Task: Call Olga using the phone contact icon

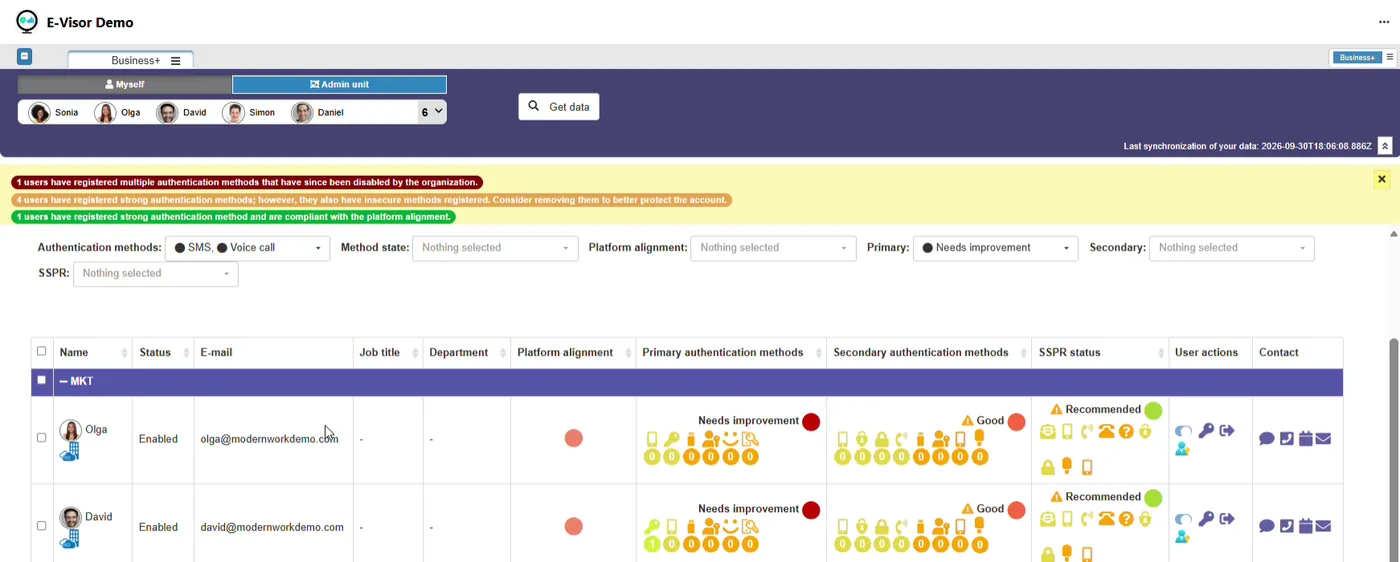Action: tap(1286, 439)
